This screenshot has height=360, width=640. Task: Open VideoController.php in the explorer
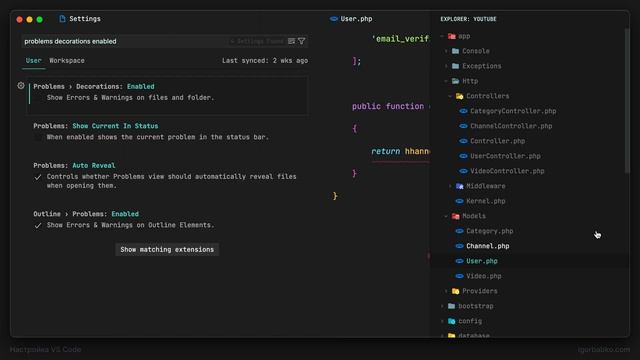pyautogui.click(x=507, y=171)
